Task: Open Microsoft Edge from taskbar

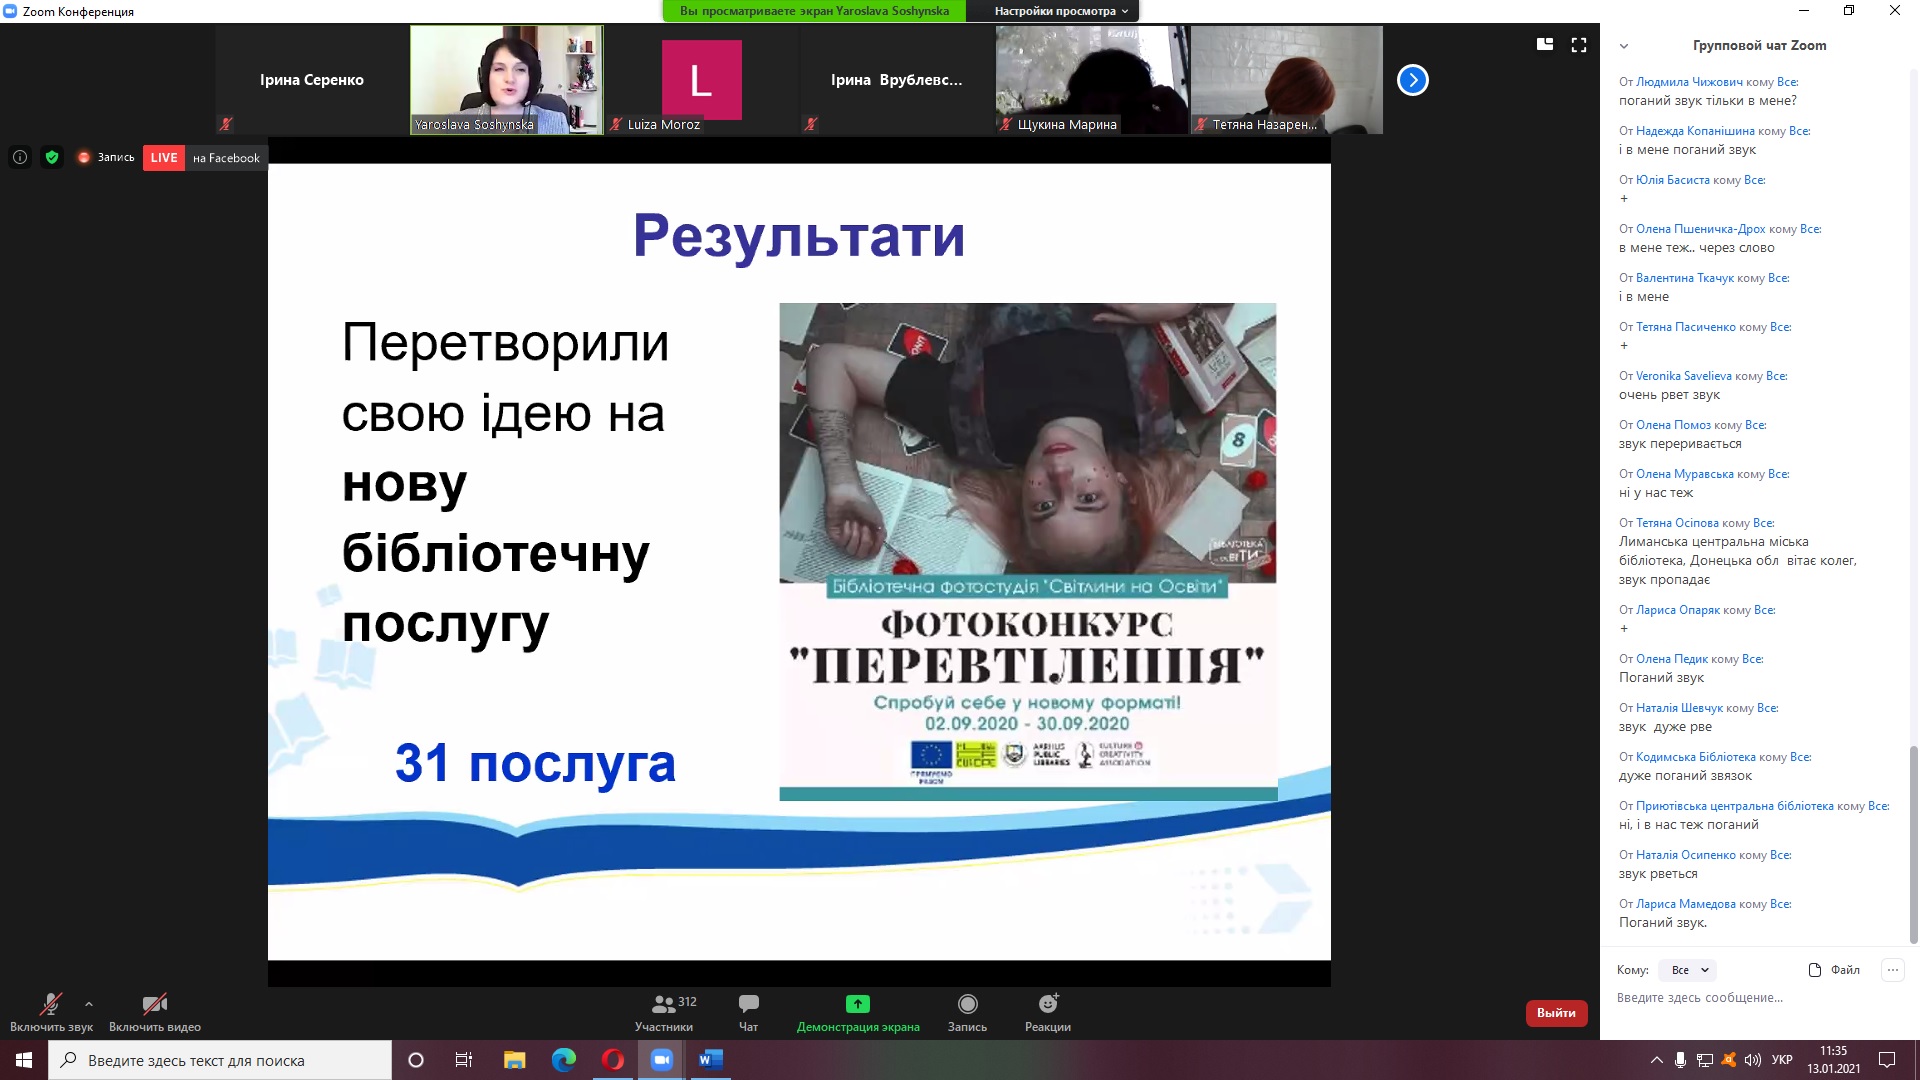Action: pyautogui.click(x=564, y=1060)
